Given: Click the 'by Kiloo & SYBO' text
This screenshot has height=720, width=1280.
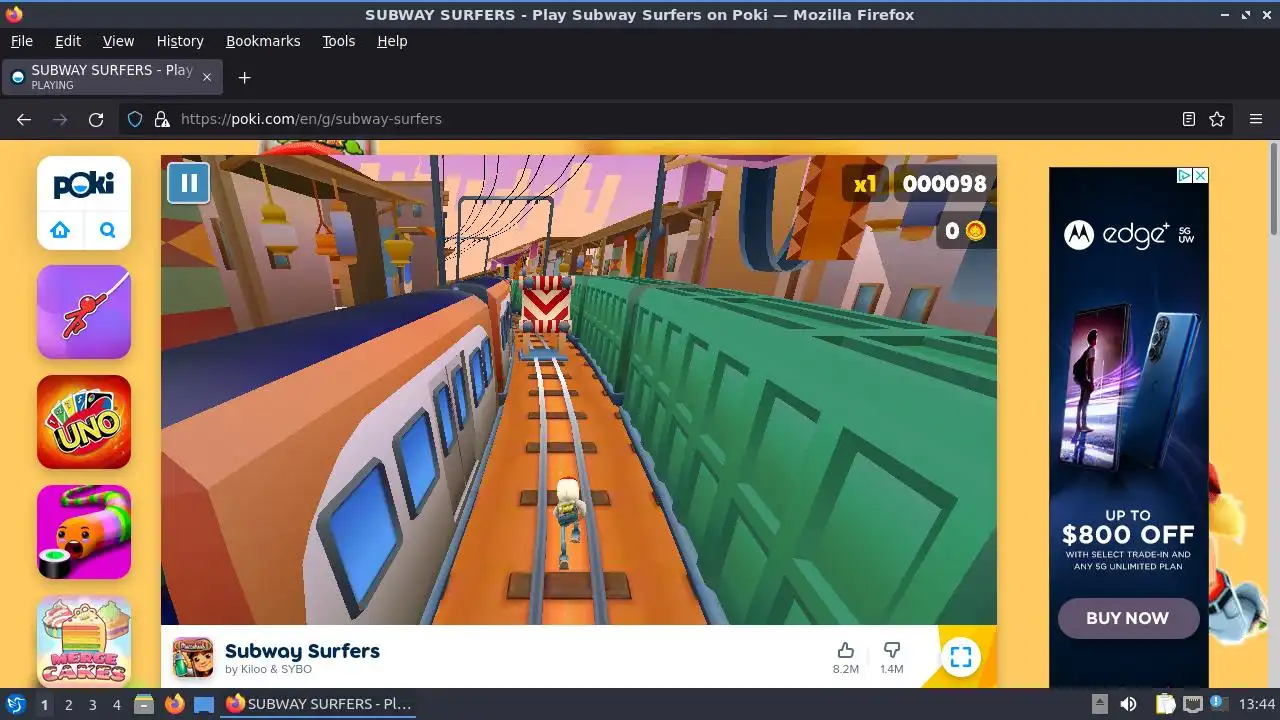Looking at the screenshot, I should tap(269, 670).
